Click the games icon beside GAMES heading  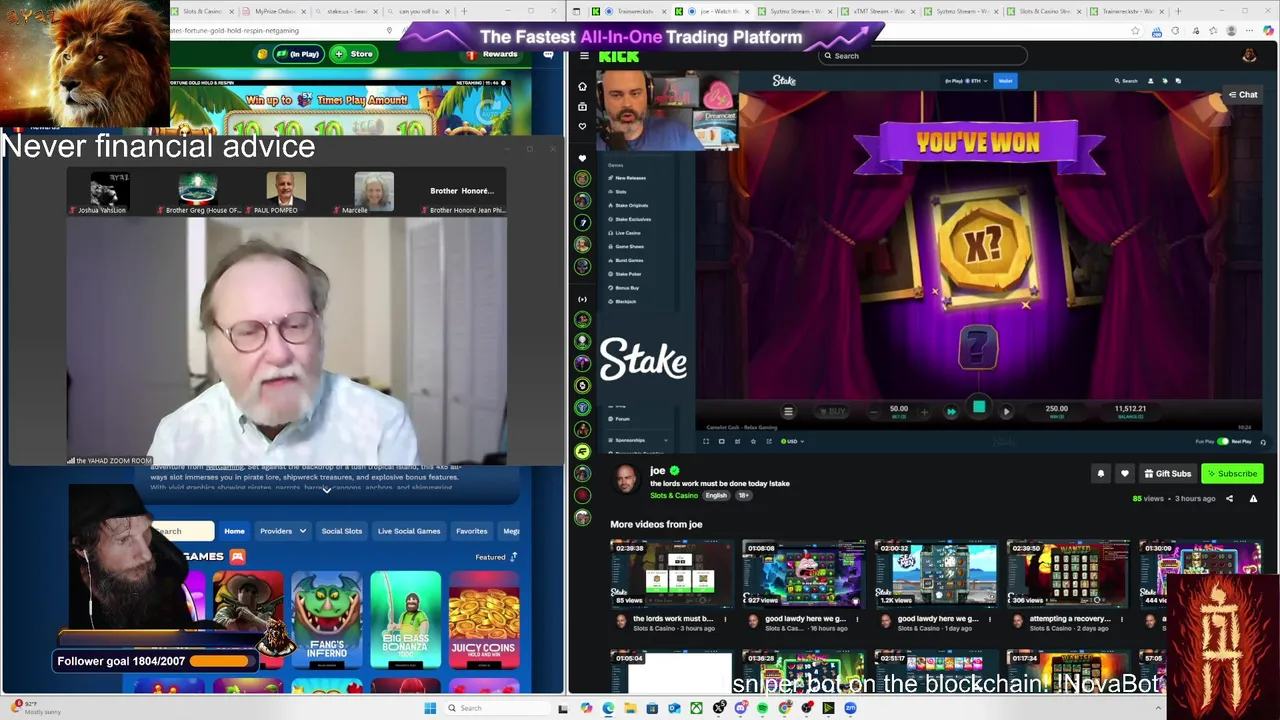(237, 556)
